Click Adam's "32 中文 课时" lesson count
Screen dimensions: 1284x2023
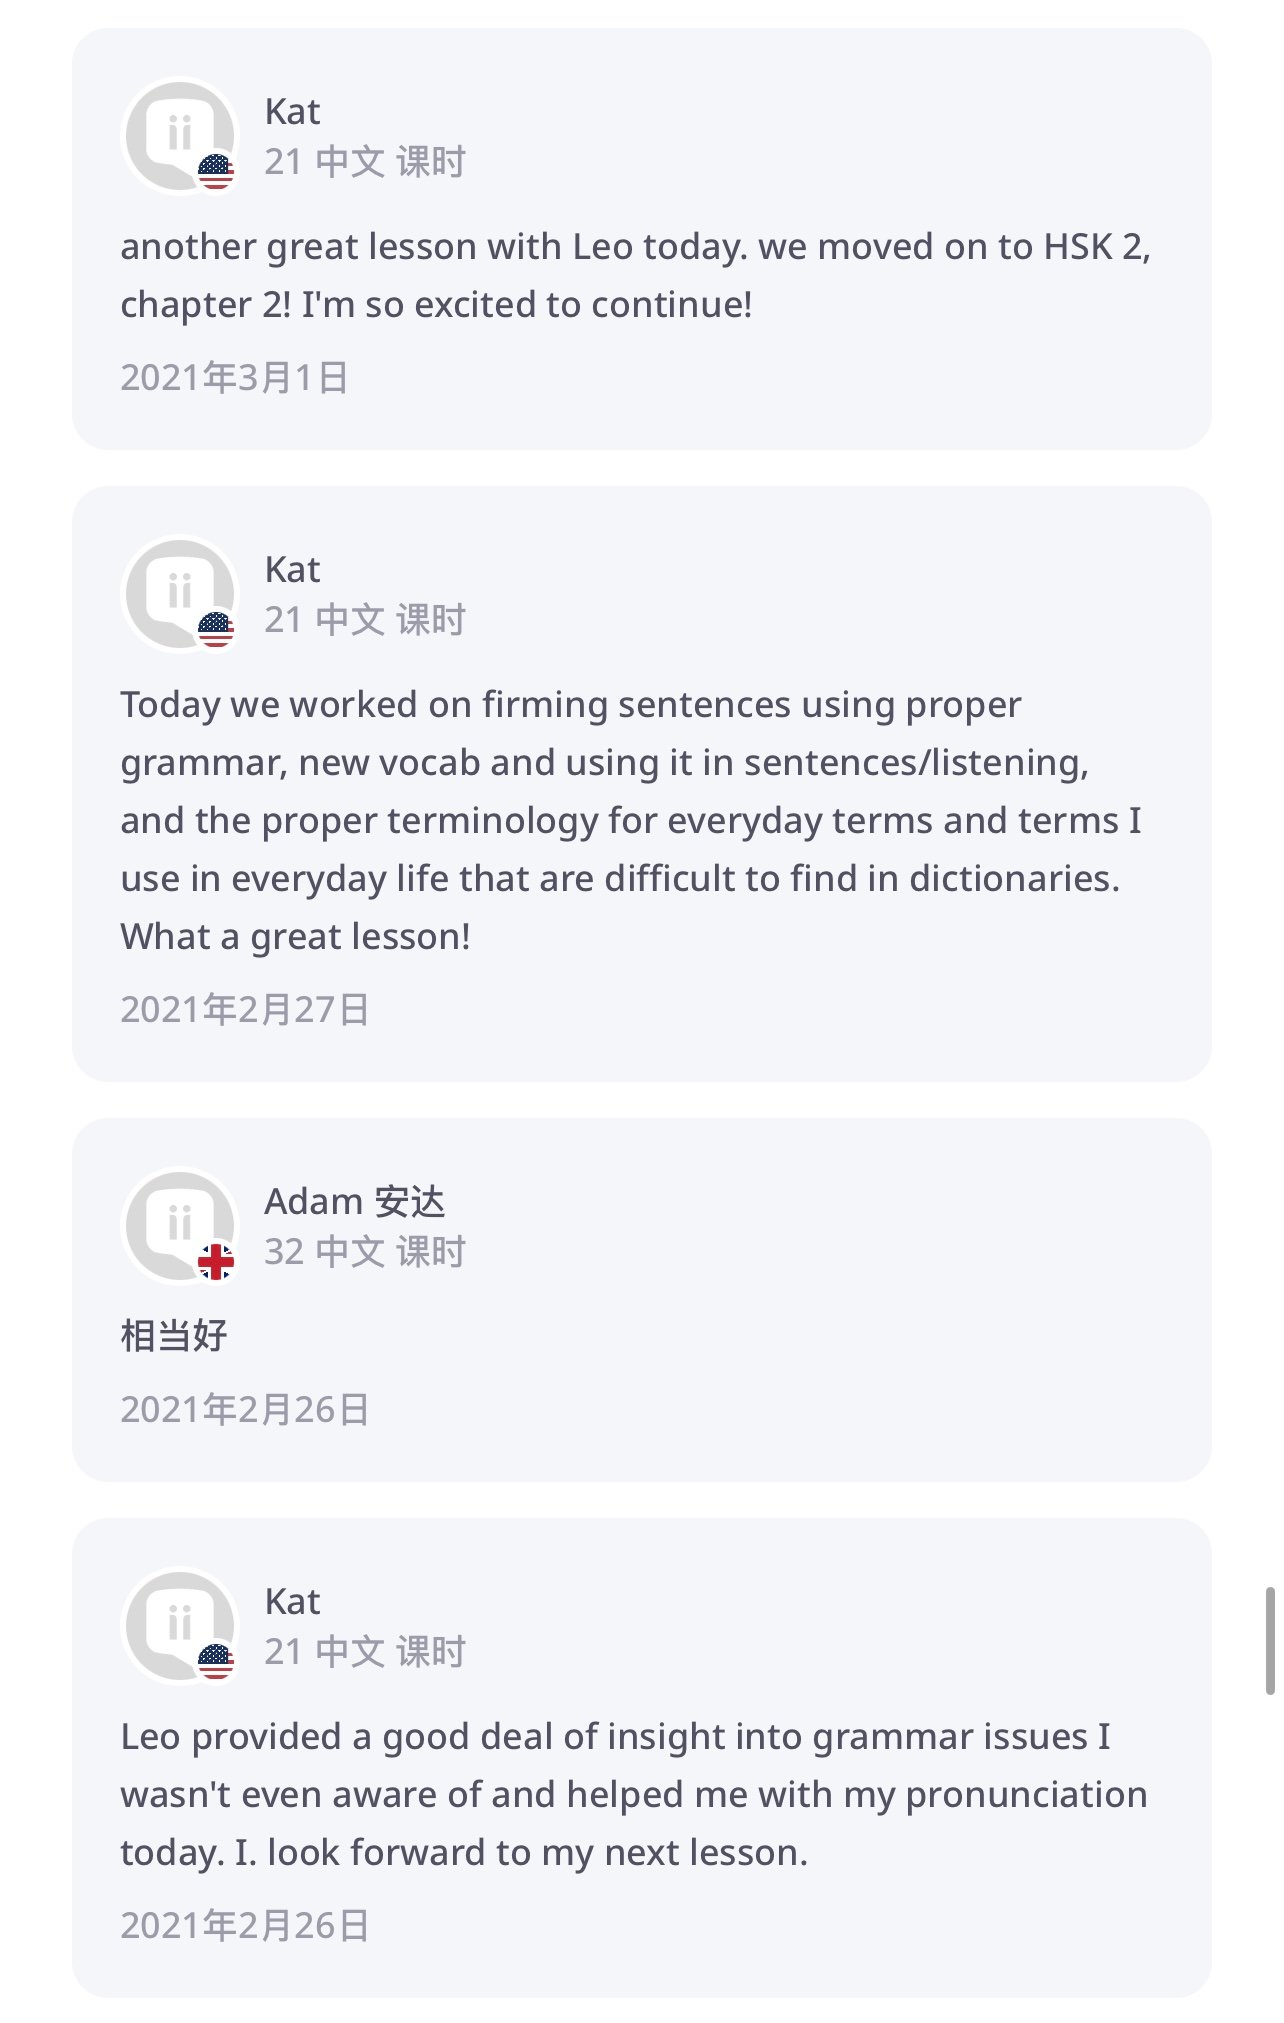pyautogui.click(x=364, y=1252)
